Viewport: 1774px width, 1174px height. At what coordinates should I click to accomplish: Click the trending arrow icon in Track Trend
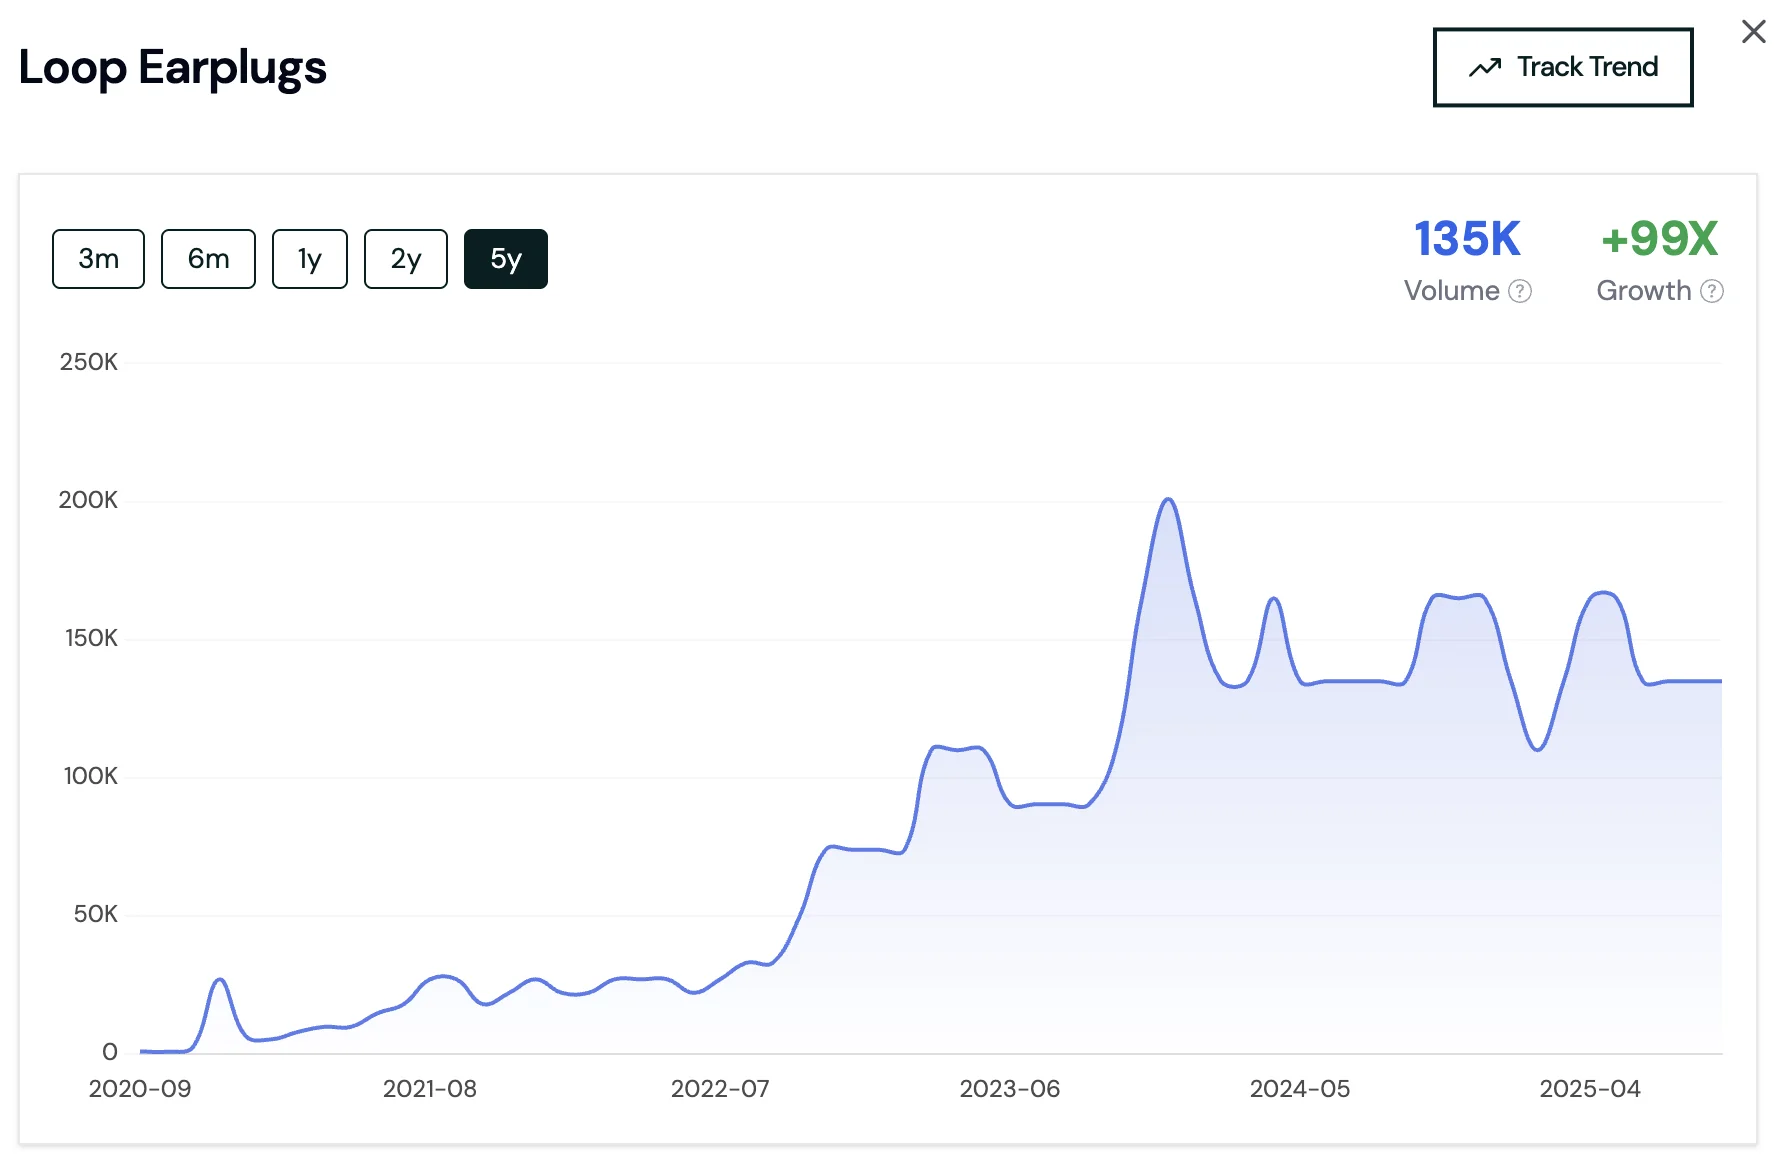1485,68
